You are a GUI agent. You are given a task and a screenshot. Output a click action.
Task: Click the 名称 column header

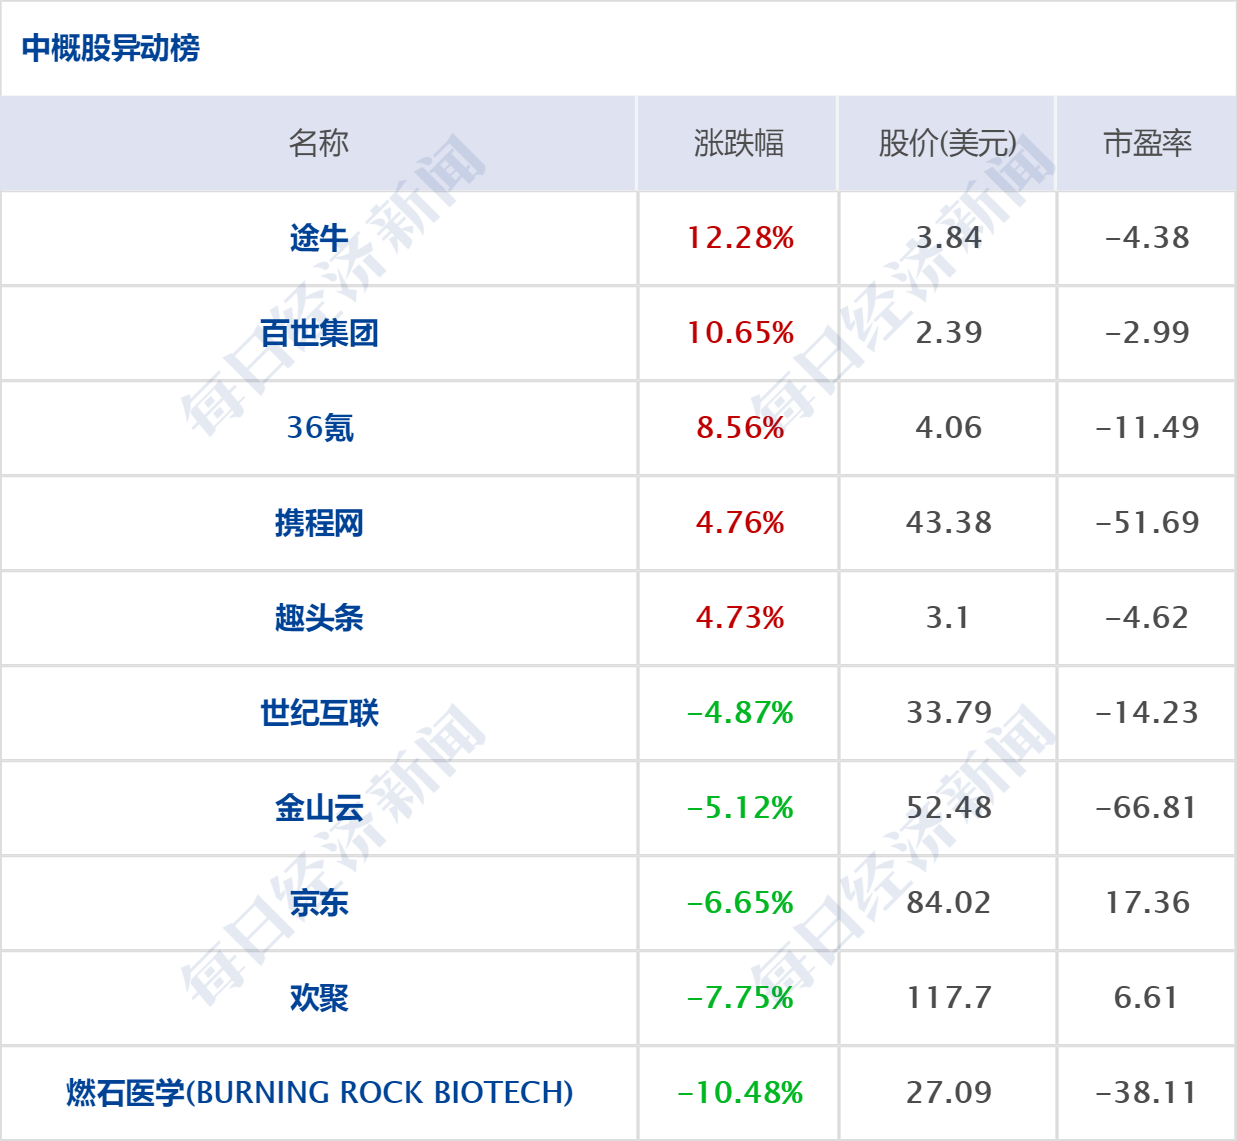click(x=319, y=143)
